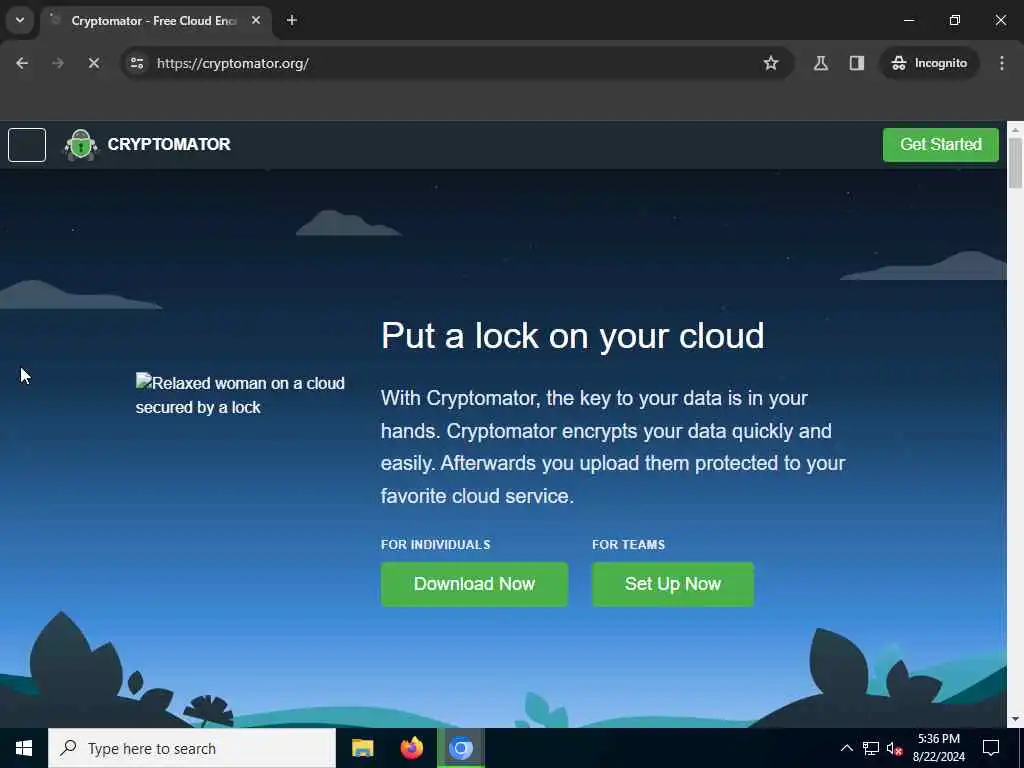Click the green Get Started button
Screen dimensions: 1024x768
pyautogui.click(x=940, y=144)
